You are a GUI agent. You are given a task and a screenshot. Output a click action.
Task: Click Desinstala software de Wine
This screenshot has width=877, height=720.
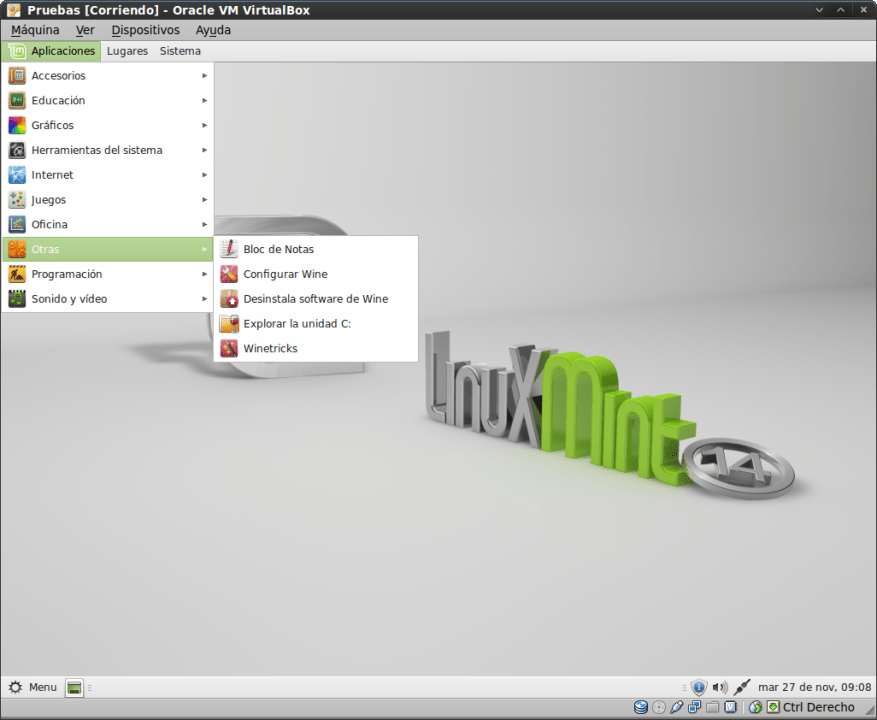[315, 299]
